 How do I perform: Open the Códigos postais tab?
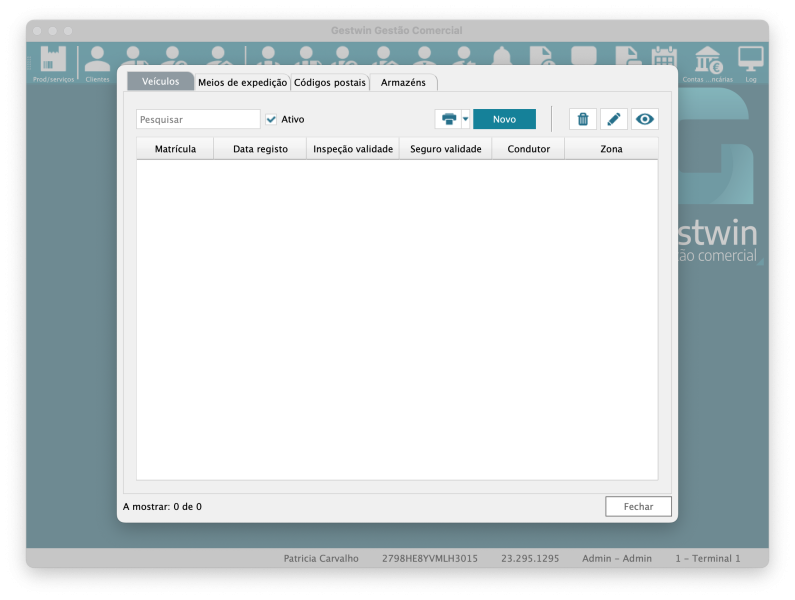pyautogui.click(x=330, y=82)
